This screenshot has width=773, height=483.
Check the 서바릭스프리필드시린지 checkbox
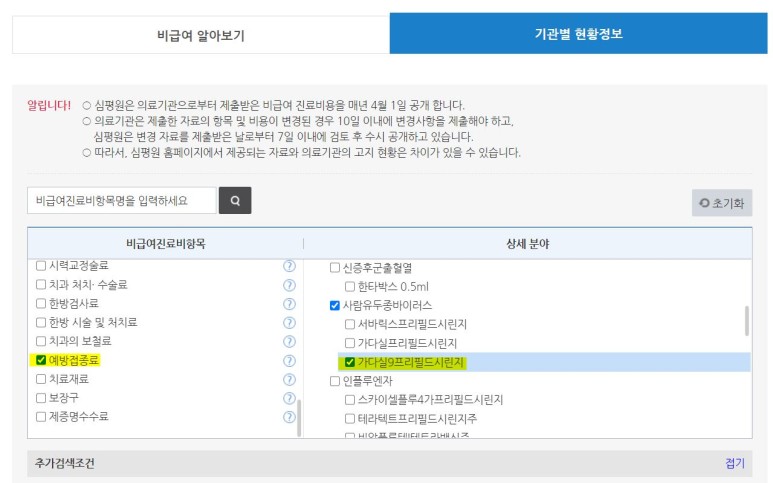[x=350, y=324]
